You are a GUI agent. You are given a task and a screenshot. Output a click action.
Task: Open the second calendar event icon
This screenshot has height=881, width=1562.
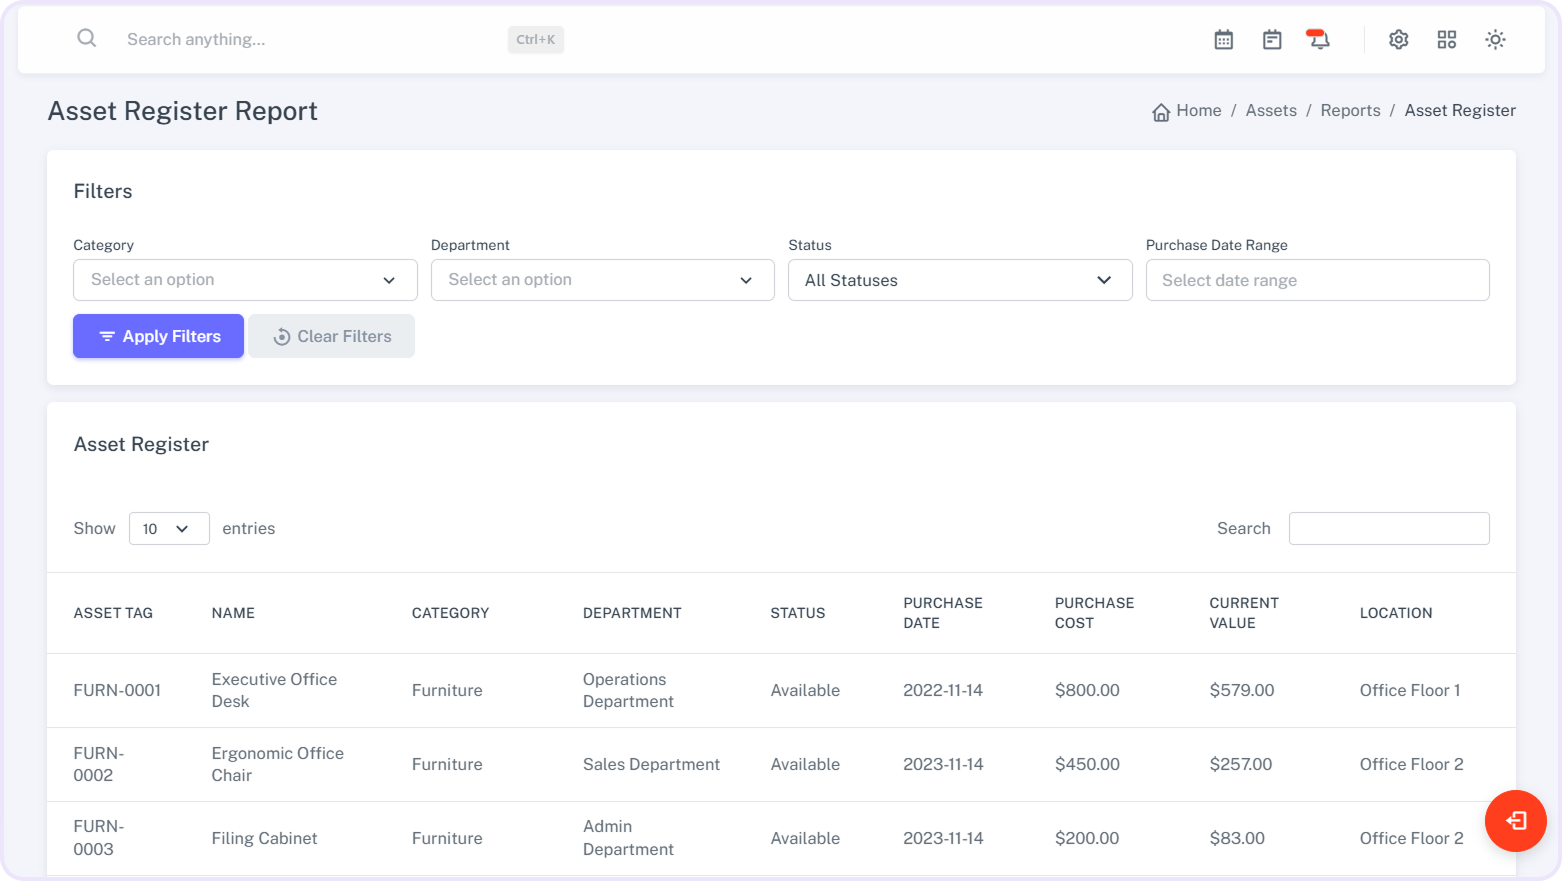(1271, 40)
